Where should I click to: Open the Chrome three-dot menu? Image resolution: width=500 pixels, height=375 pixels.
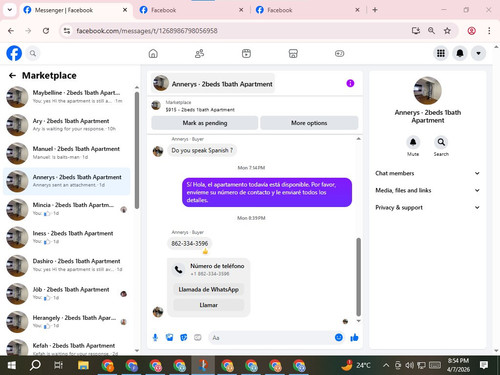coord(489,31)
